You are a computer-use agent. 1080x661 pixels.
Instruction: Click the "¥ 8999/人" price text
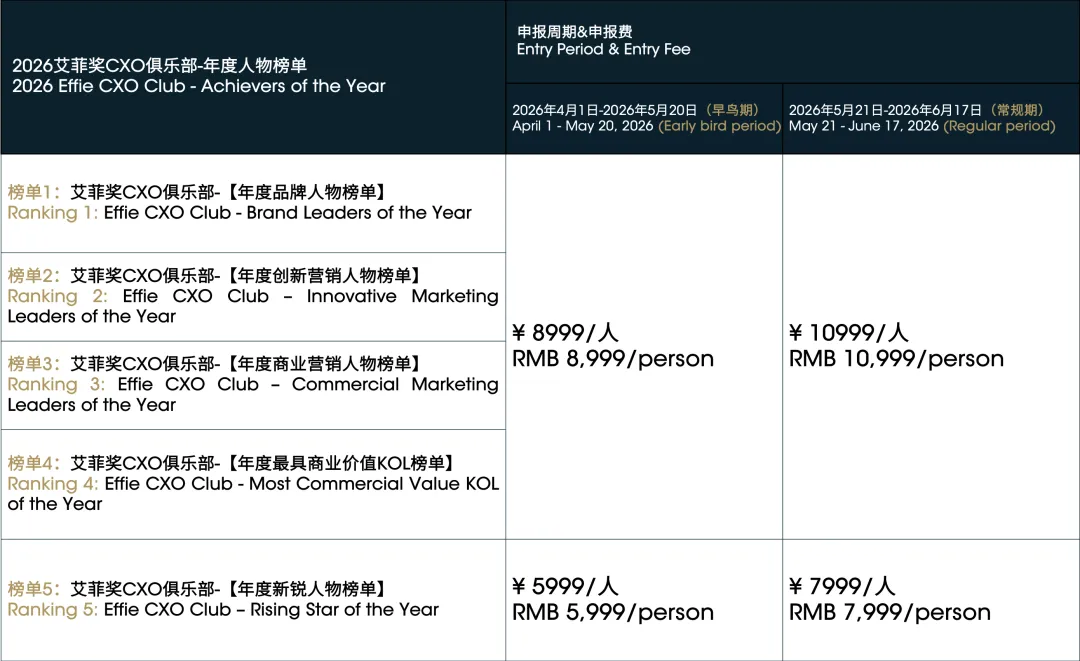click(566, 333)
